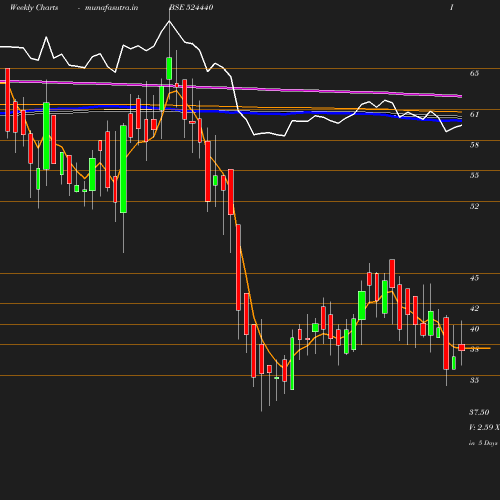Click the 55 price axis label
The height and width of the screenshot is (500, 500).
point(474,175)
